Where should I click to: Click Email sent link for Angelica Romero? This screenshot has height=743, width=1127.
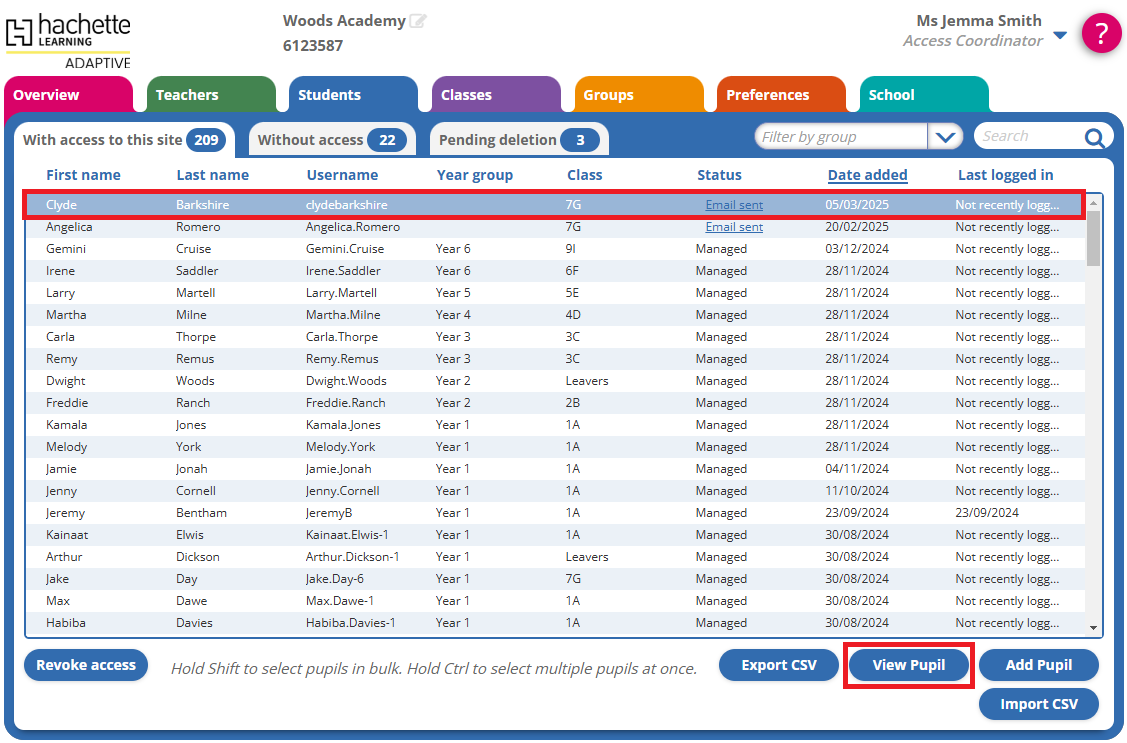point(734,227)
